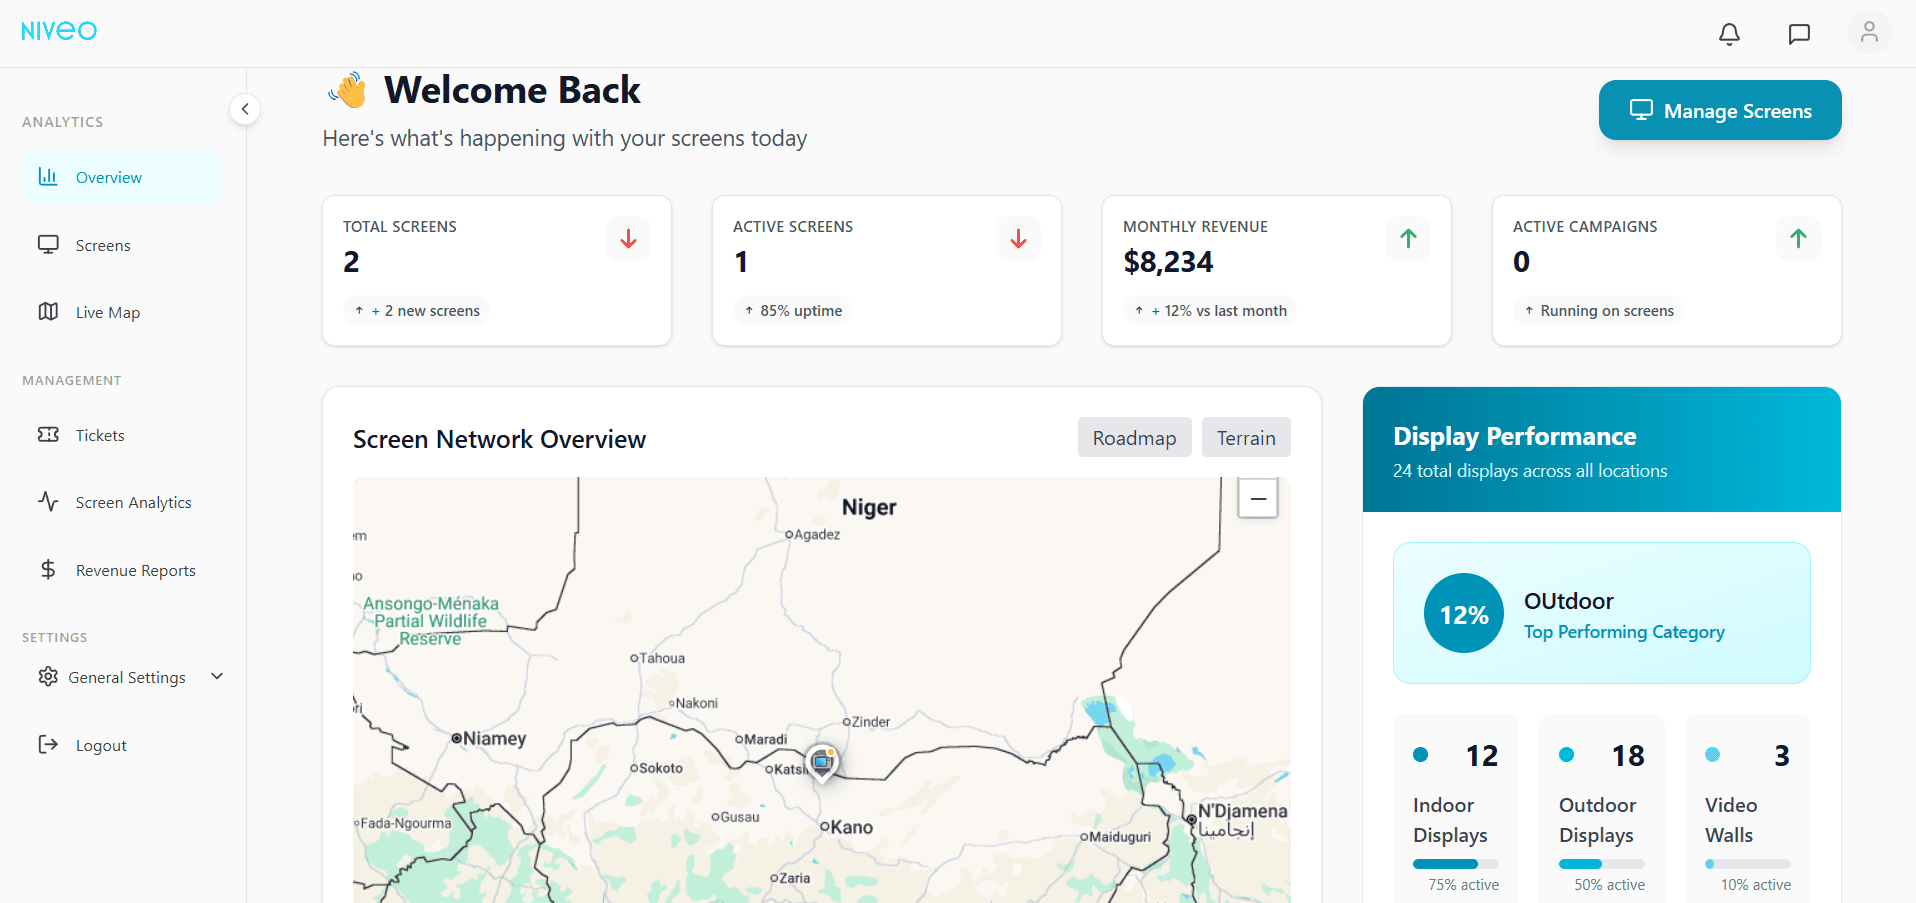Viewport: 1916px width, 903px height.
Task: Switch map to Terrain view
Action: click(1246, 438)
